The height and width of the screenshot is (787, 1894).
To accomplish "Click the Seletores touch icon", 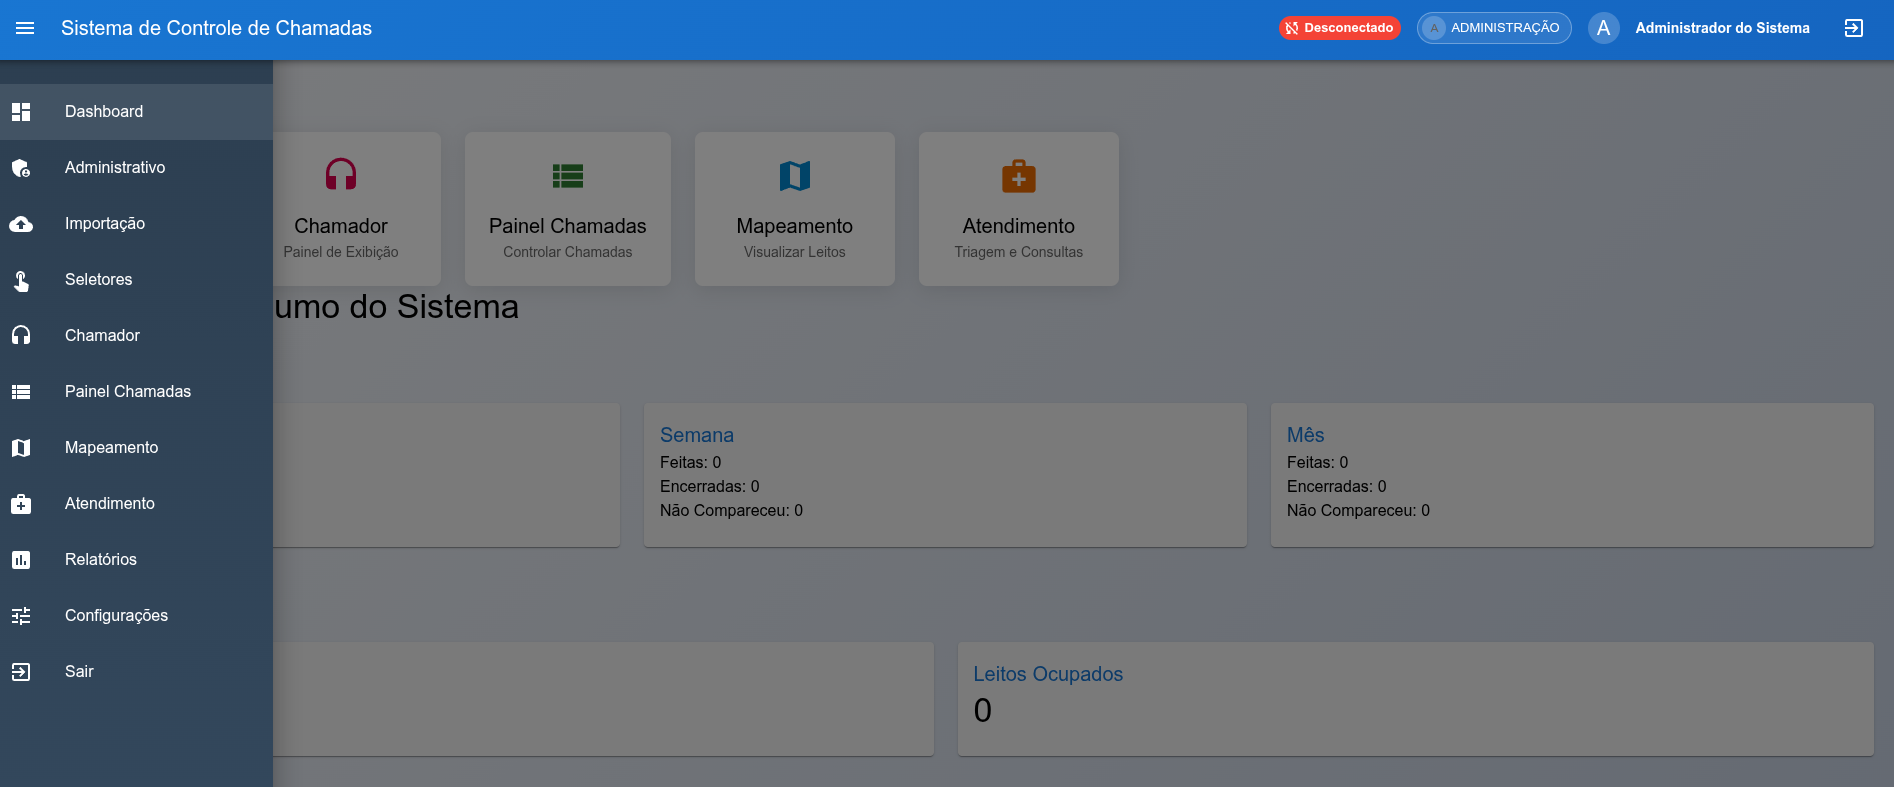I will coord(21,280).
